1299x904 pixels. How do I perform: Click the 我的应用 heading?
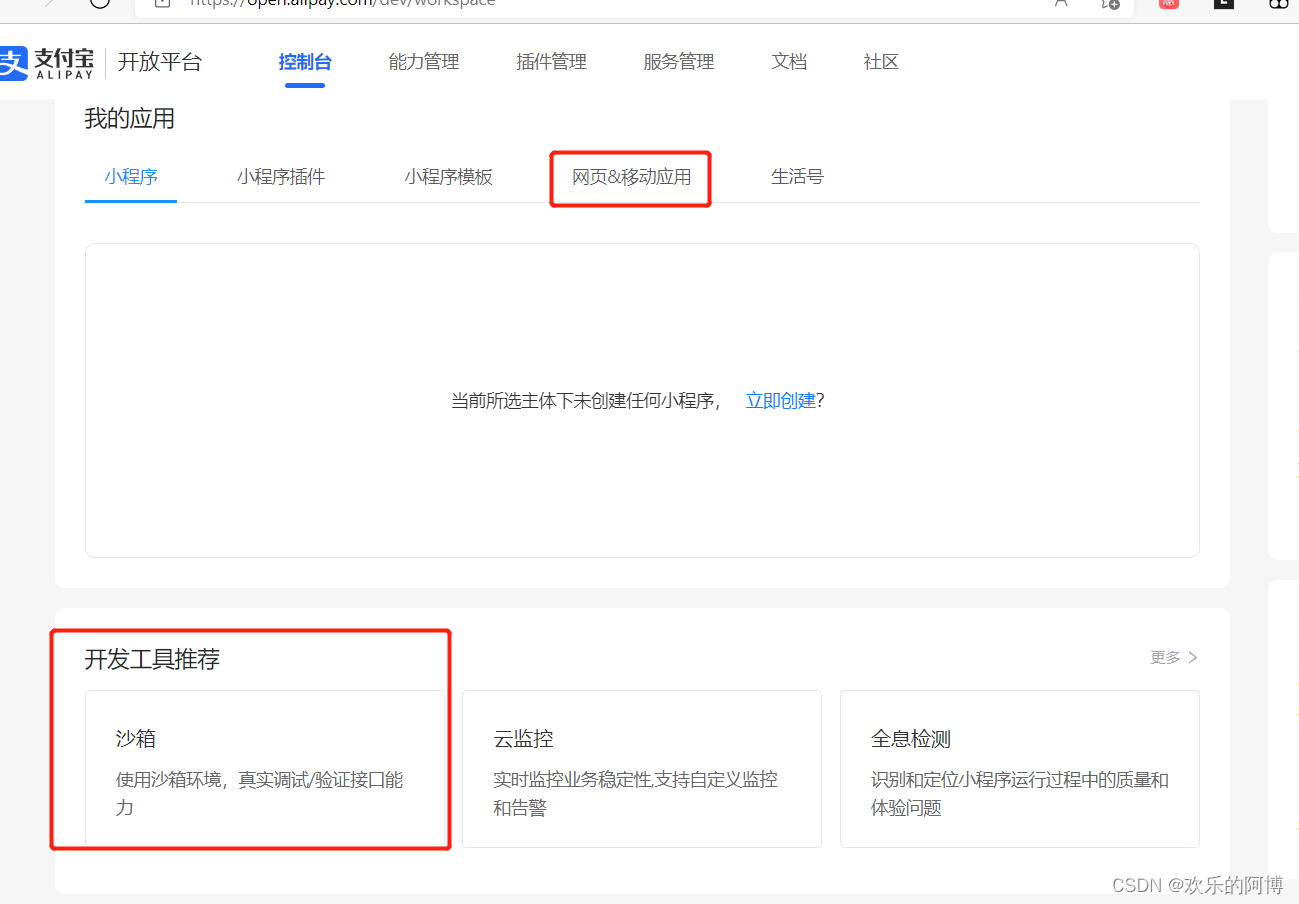tap(130, 119)
